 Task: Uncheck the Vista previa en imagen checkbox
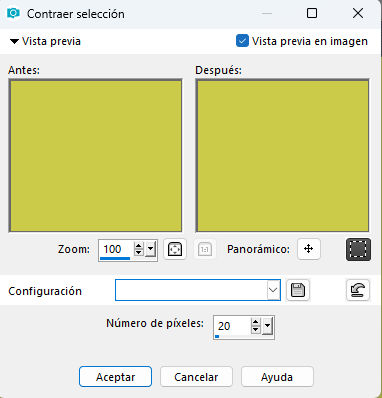[x=242, y=41]
